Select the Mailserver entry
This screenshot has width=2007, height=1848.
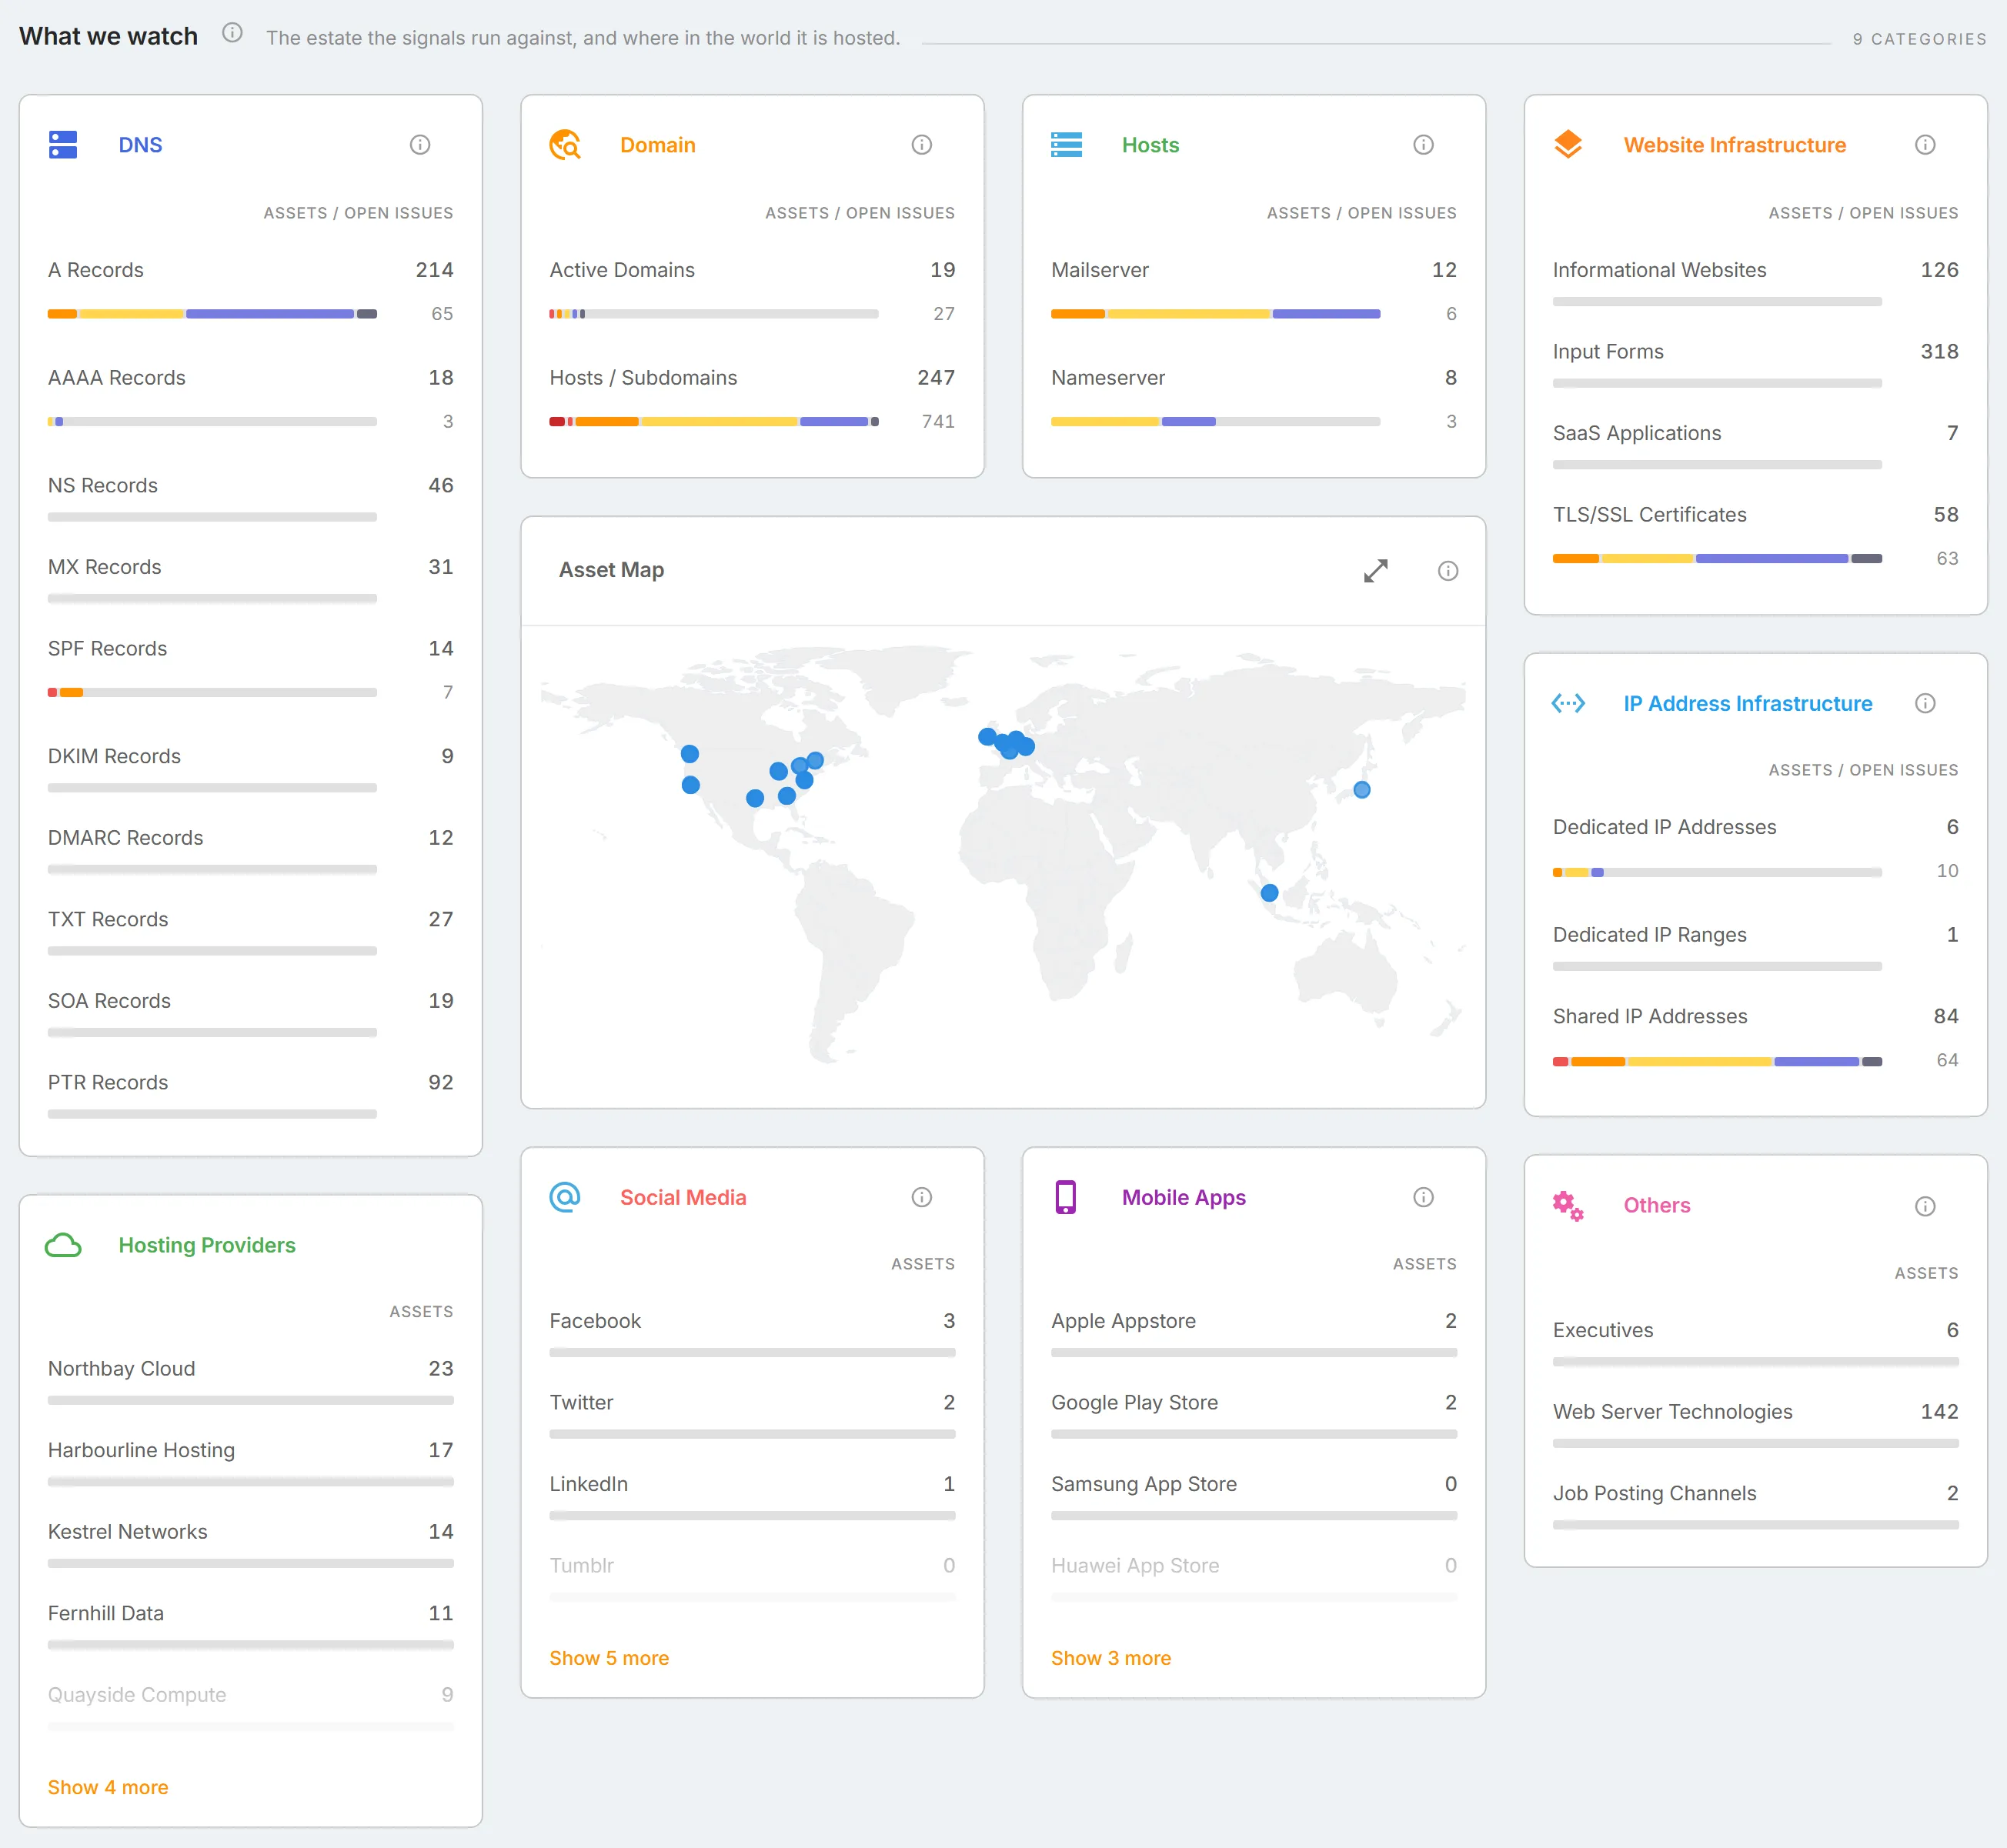point(1254,291)
